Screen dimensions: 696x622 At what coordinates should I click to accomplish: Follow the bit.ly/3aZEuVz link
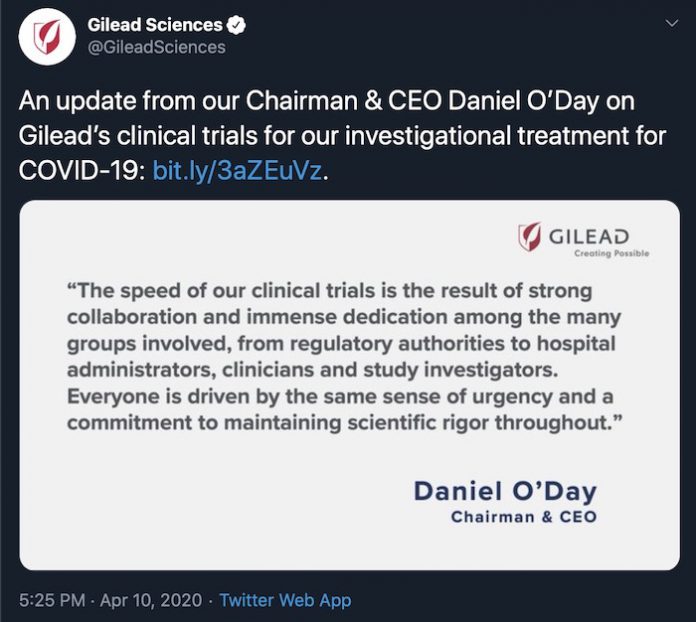click(x=237, y=171)
